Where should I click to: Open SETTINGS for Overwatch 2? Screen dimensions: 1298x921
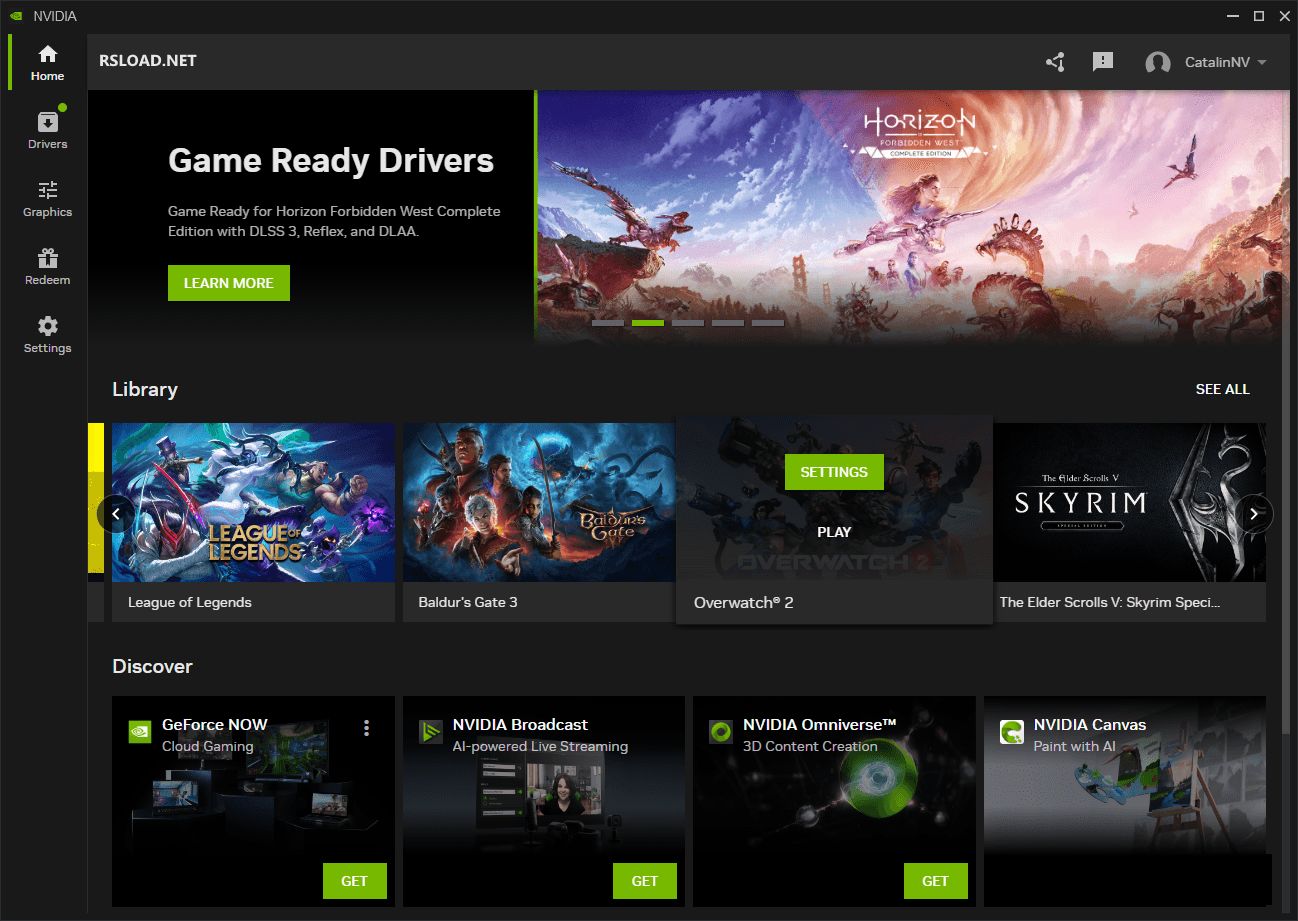[x=834, y=471]
